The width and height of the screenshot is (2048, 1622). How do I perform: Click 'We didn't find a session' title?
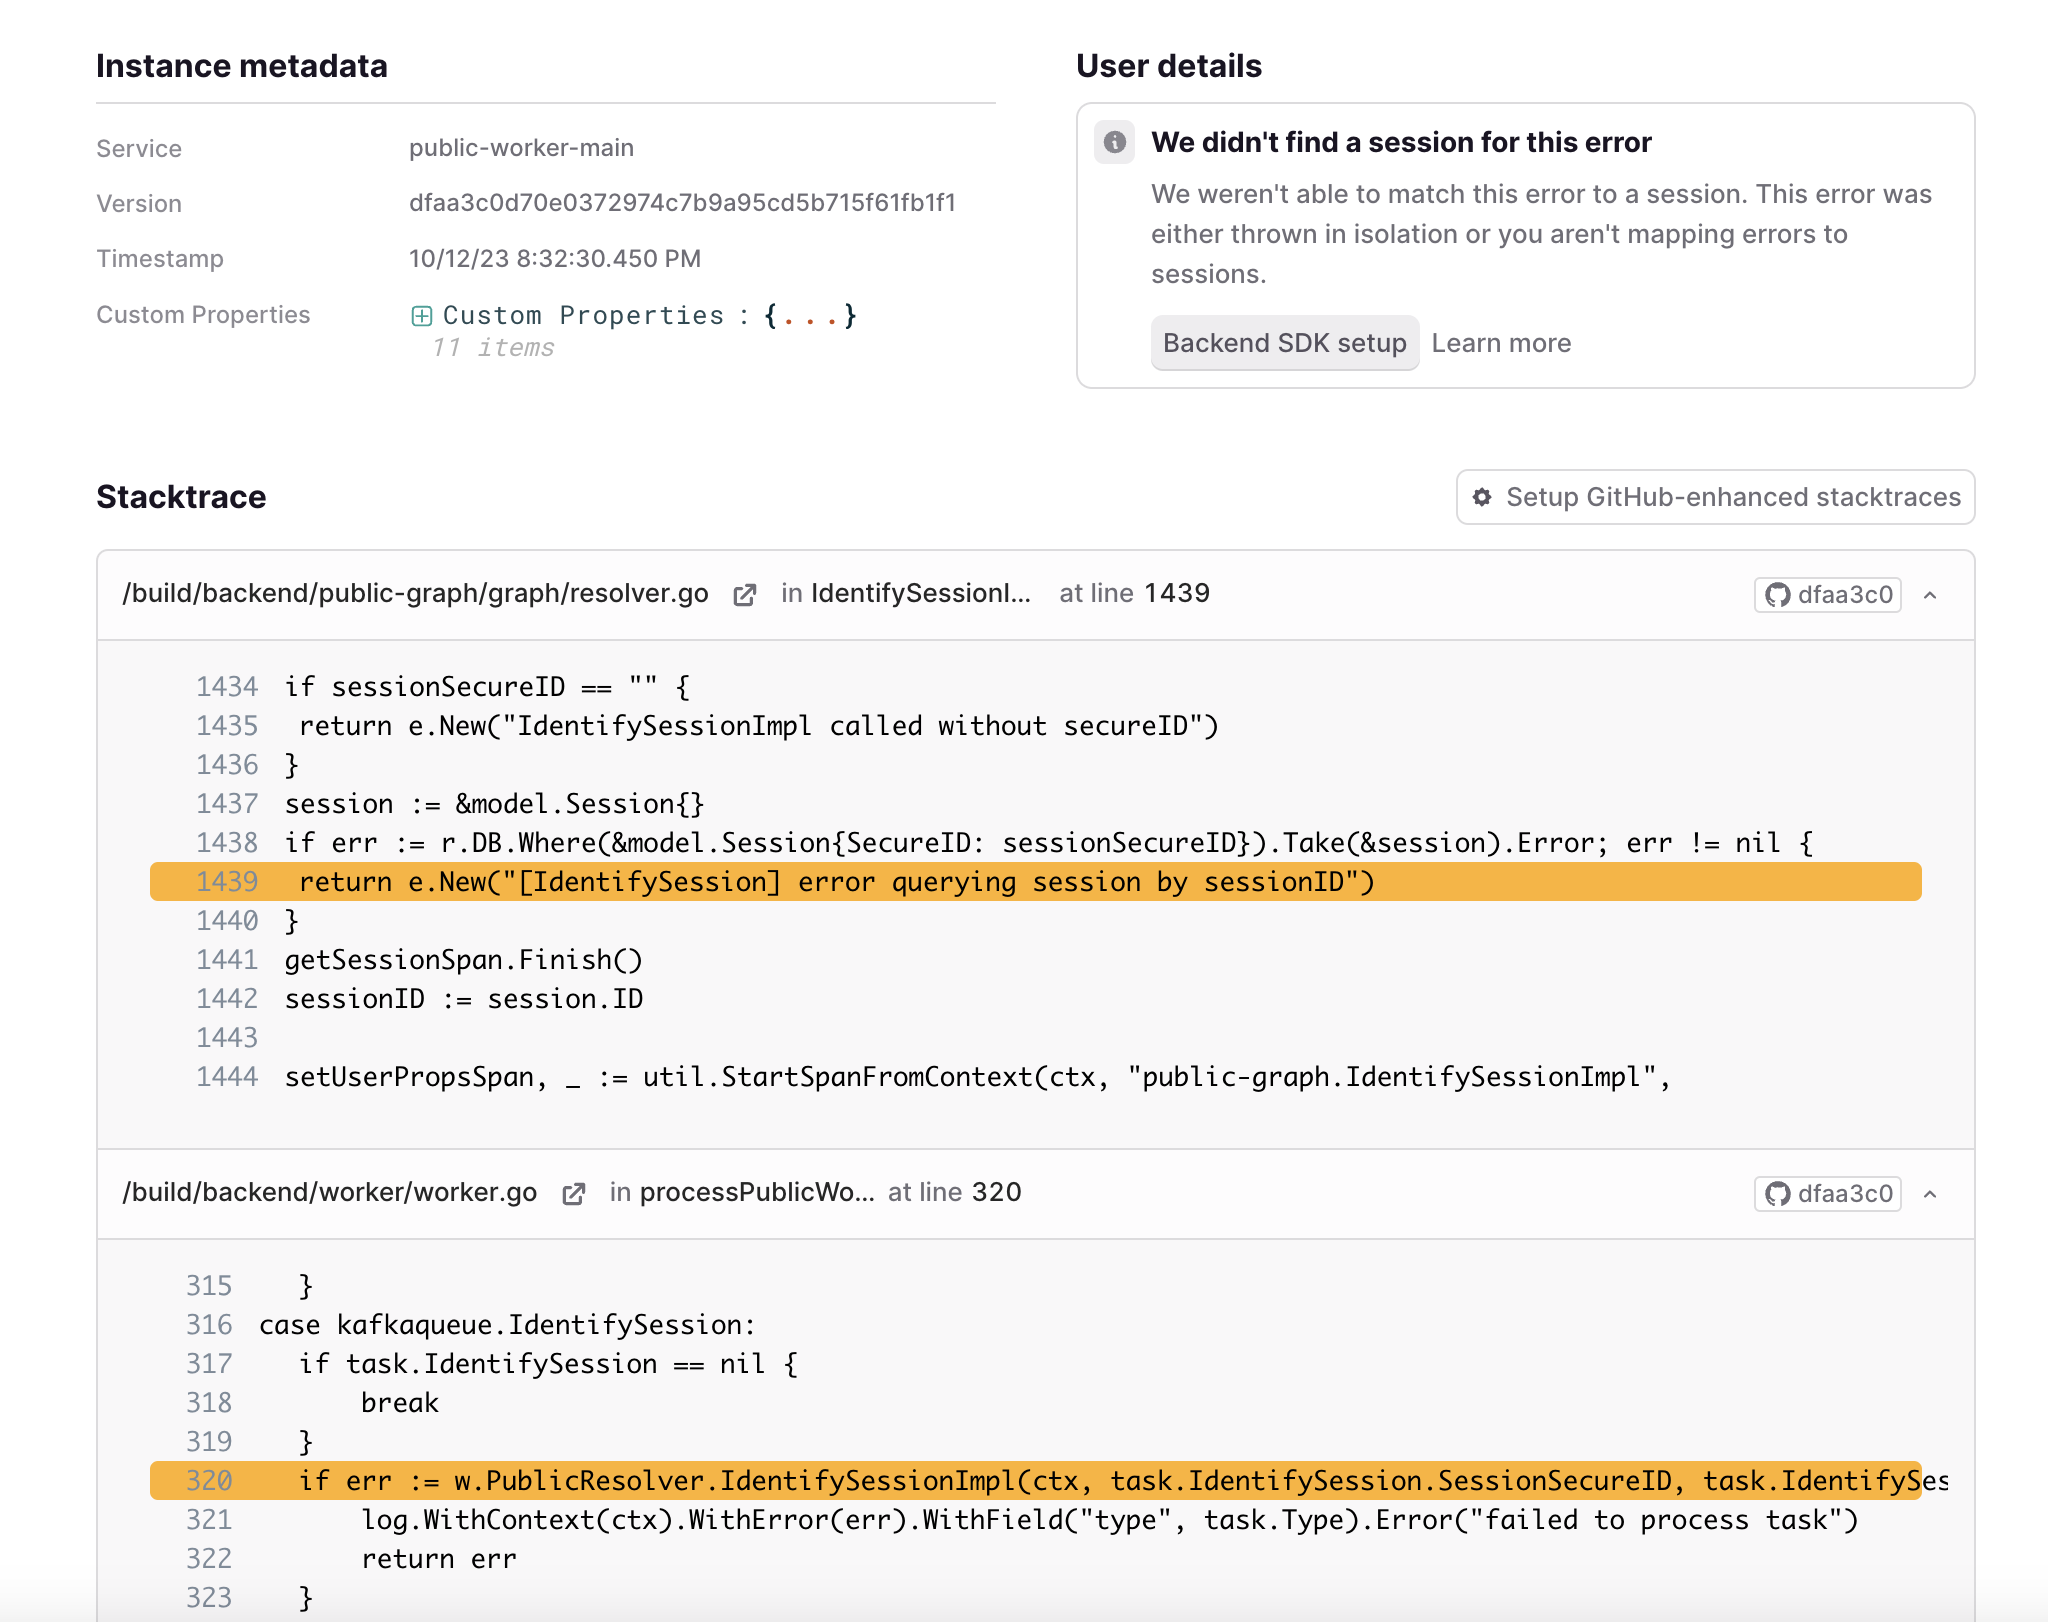(1401, 142)
